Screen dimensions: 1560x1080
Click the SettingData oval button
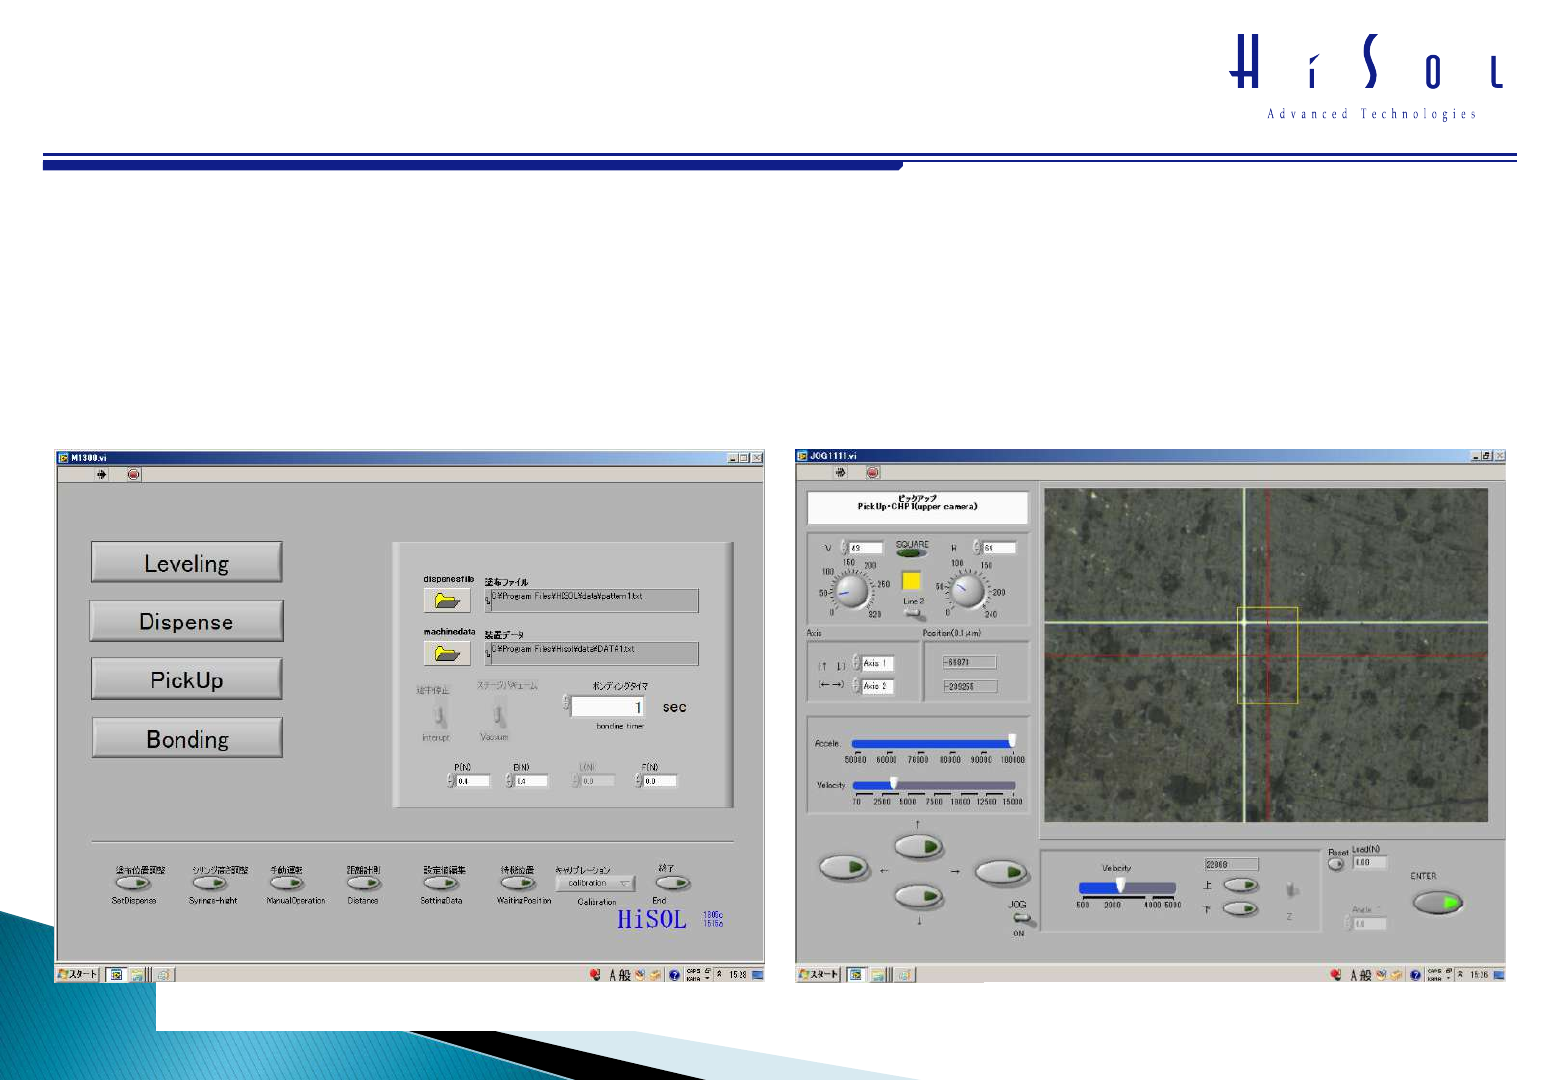tap(441, 883)
